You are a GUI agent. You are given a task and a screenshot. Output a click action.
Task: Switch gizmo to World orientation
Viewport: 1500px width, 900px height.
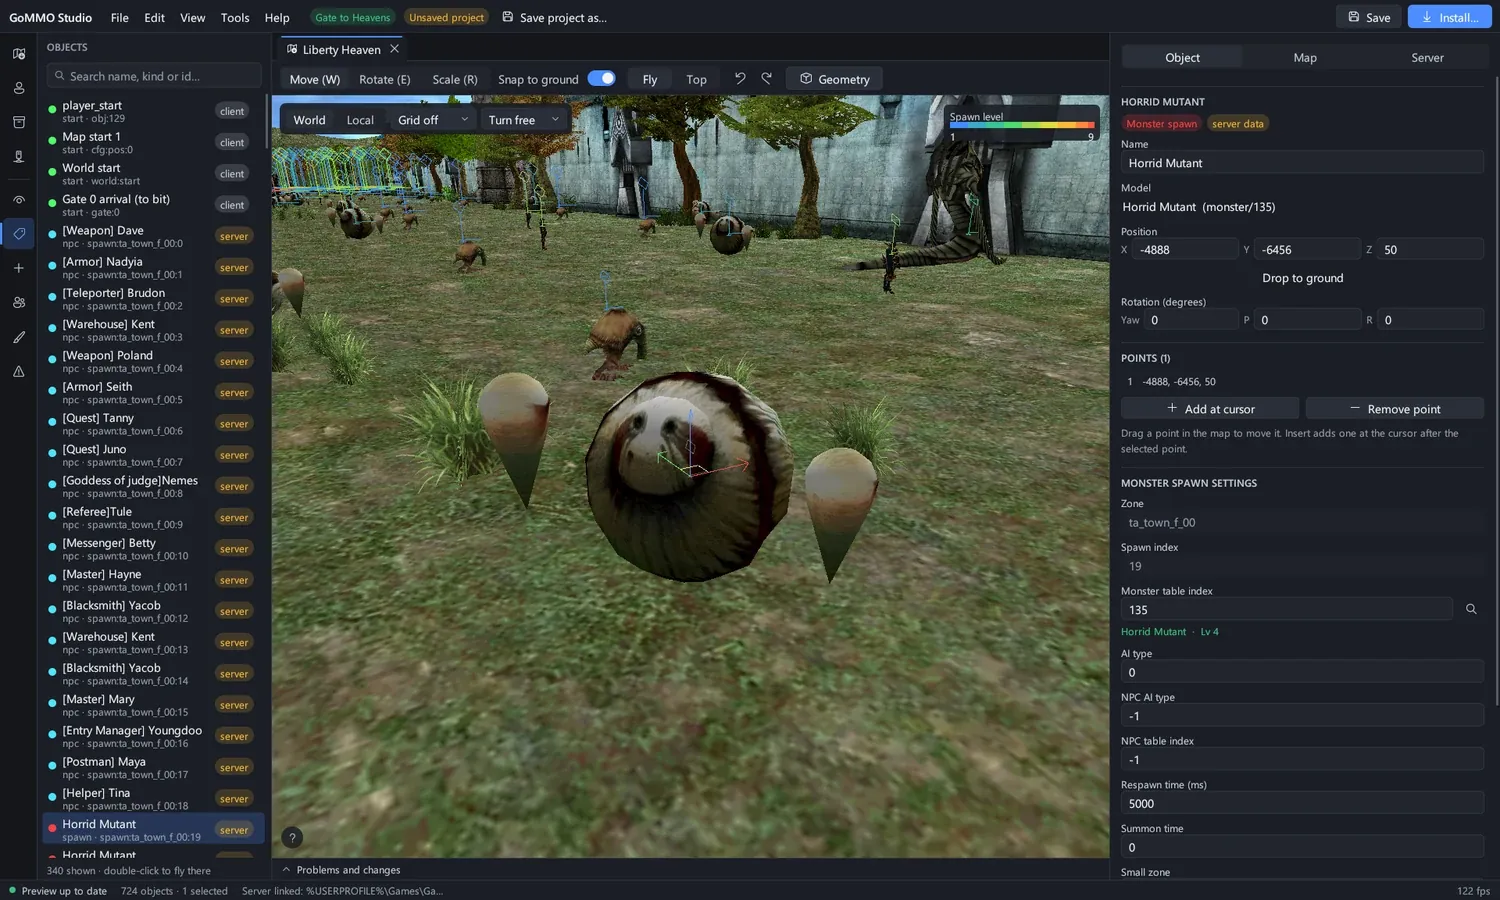pos(309,120)
